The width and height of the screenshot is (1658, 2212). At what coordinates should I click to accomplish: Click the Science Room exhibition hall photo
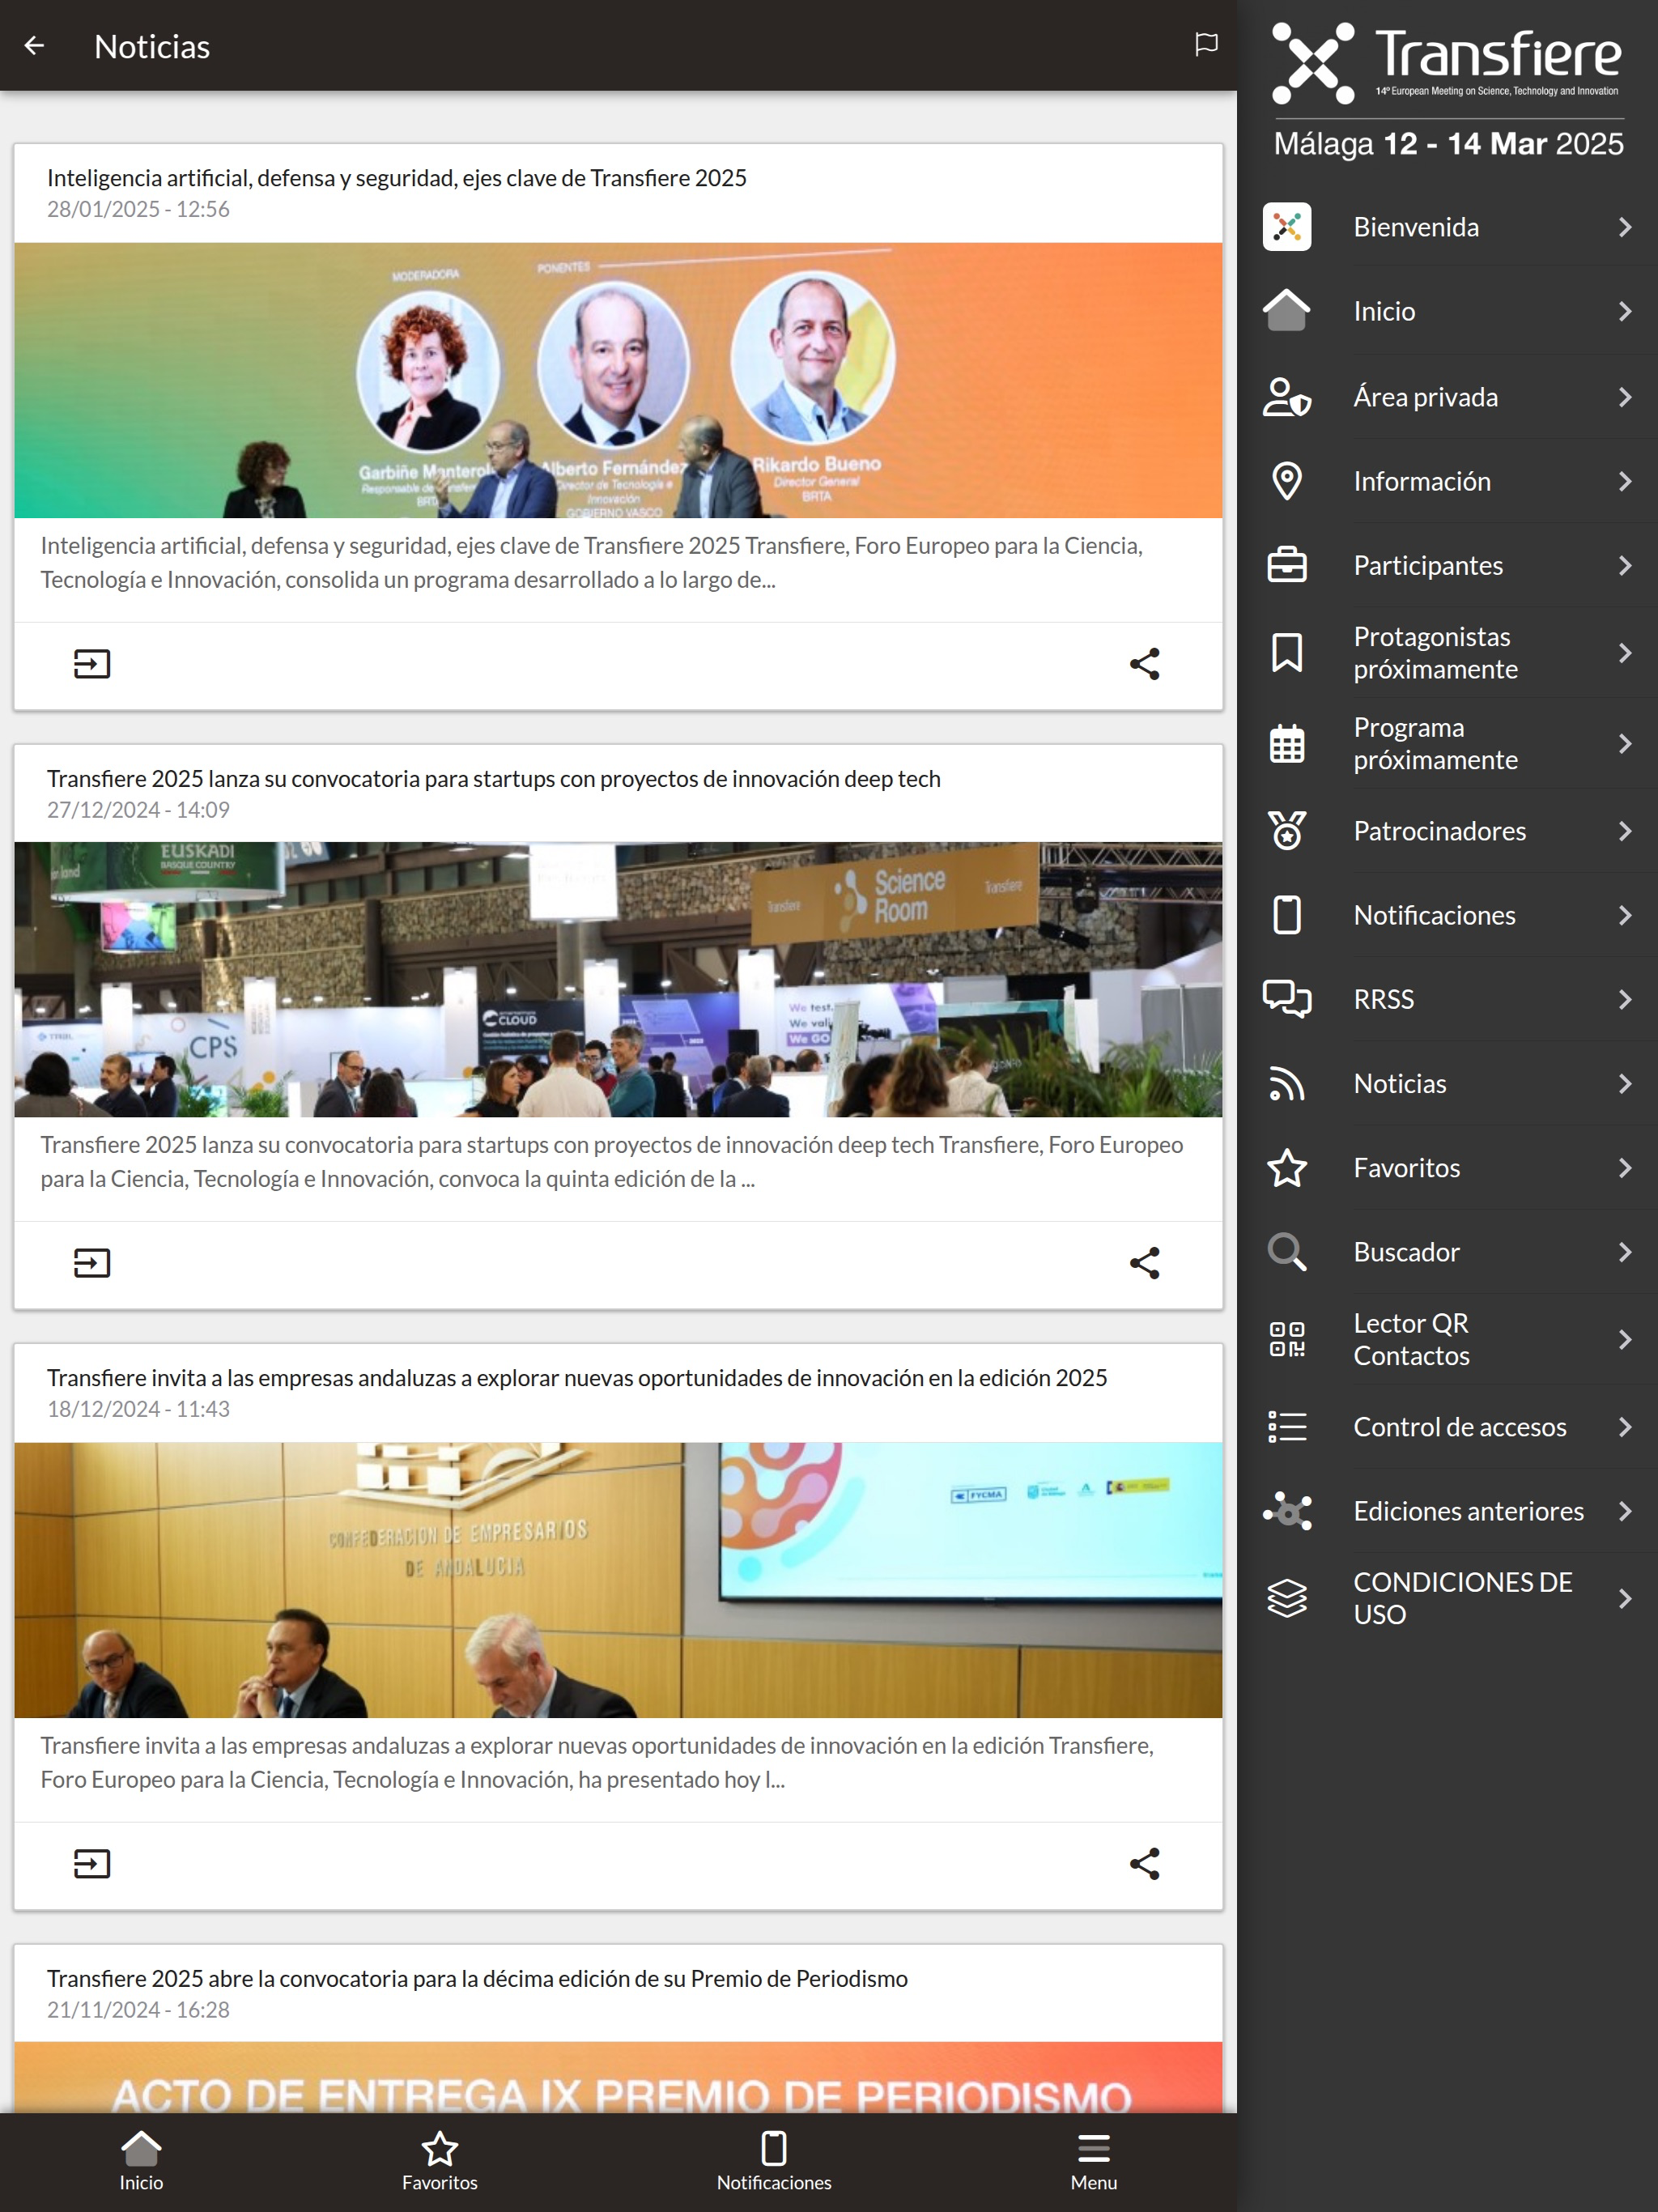(618, 979)
